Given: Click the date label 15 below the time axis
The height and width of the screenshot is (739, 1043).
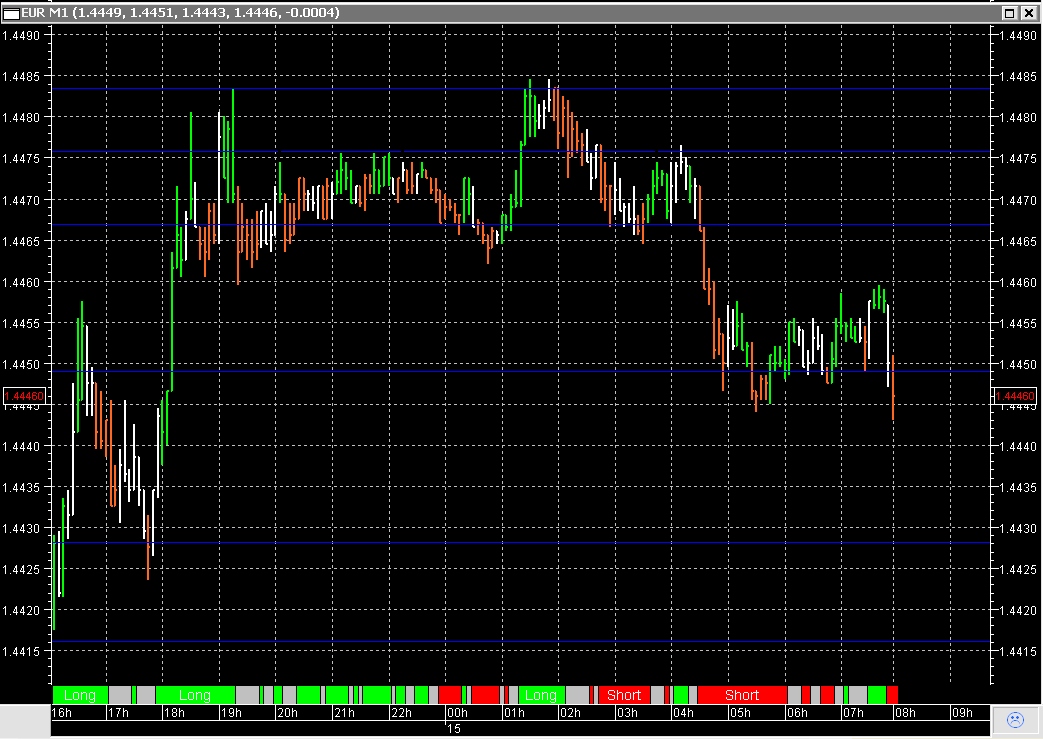Looking at the screenshot, I should pos(453,728).
